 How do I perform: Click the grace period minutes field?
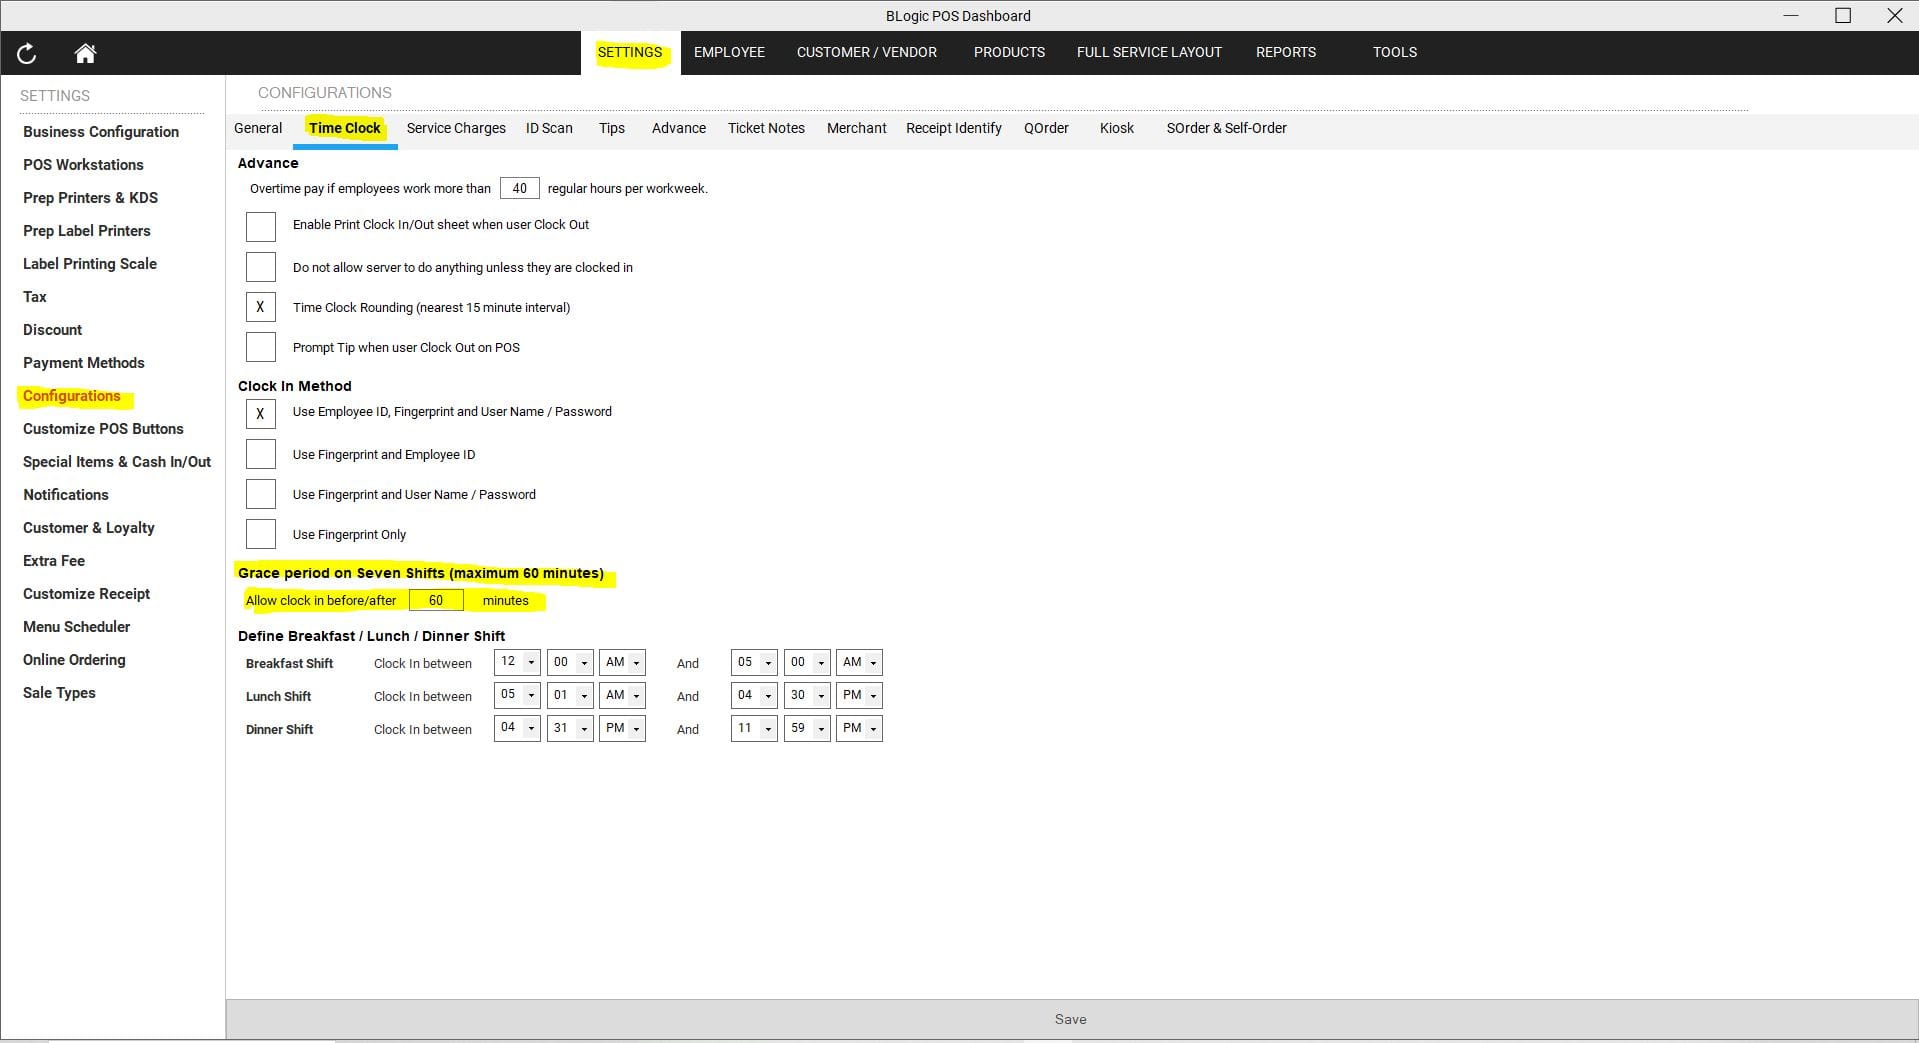coord(436,600)
